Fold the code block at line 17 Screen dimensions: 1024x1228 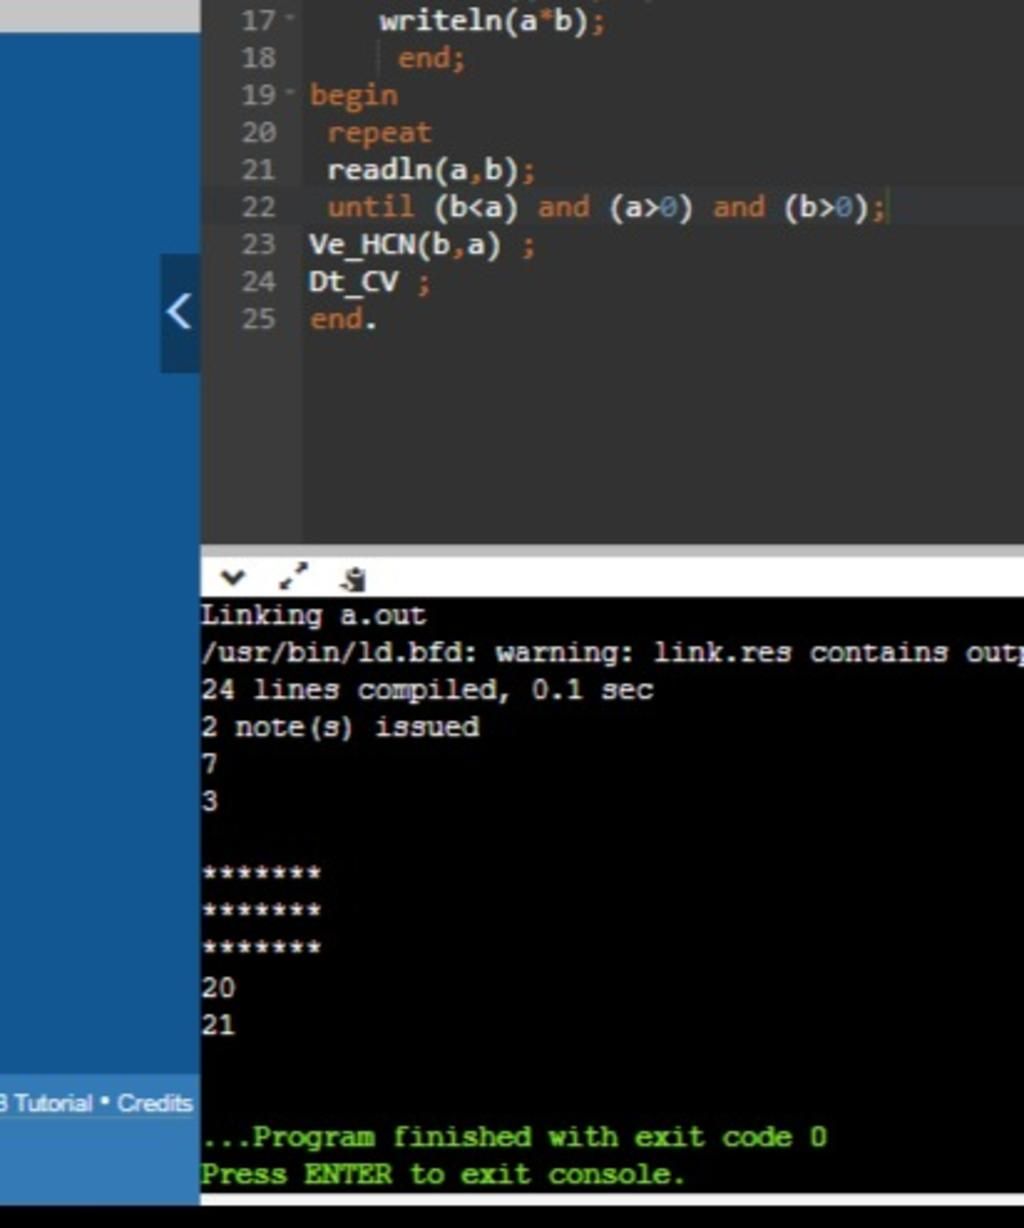pos(290,20)
